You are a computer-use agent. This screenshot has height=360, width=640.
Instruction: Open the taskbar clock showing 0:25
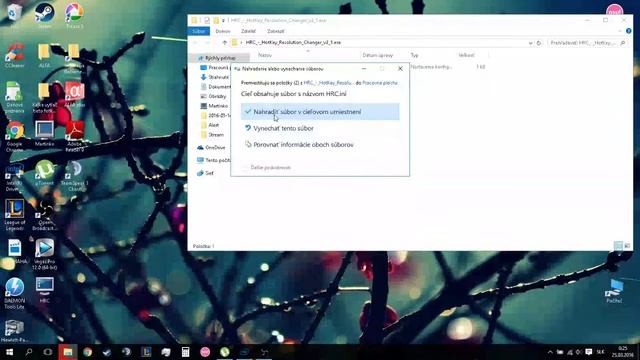(x=623, y=352)
